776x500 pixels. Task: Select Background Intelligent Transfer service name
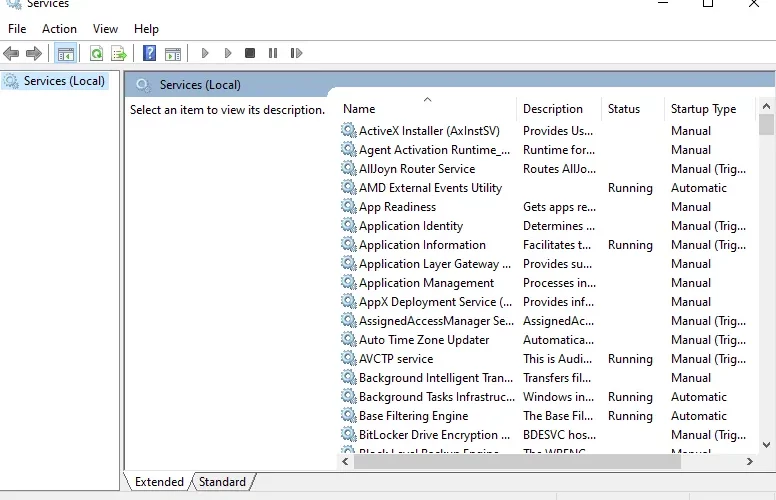pyautogui.click(x=436, y=378)
